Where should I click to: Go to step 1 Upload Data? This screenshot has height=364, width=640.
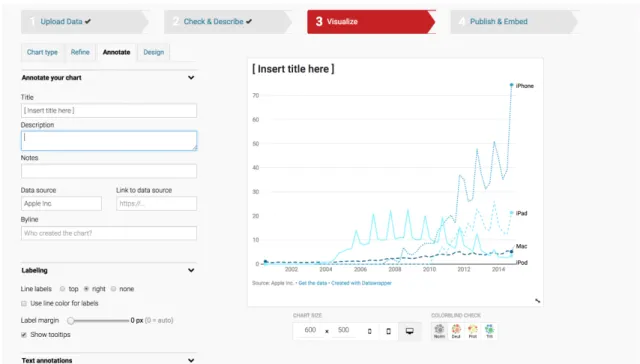tap(84, 22)
